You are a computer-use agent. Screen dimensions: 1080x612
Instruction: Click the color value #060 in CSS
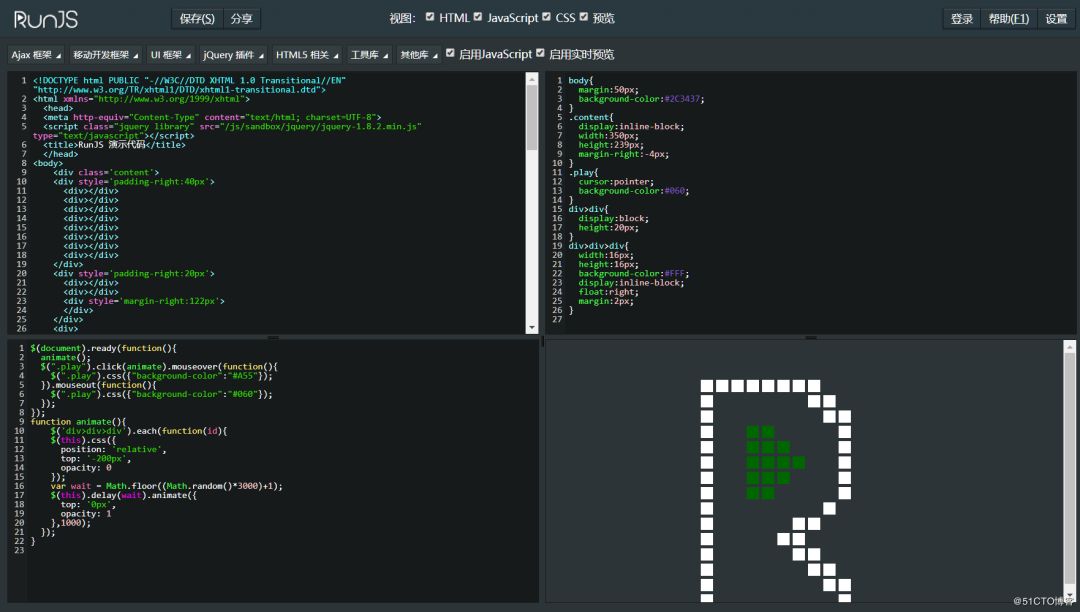[x=674, y=191]
